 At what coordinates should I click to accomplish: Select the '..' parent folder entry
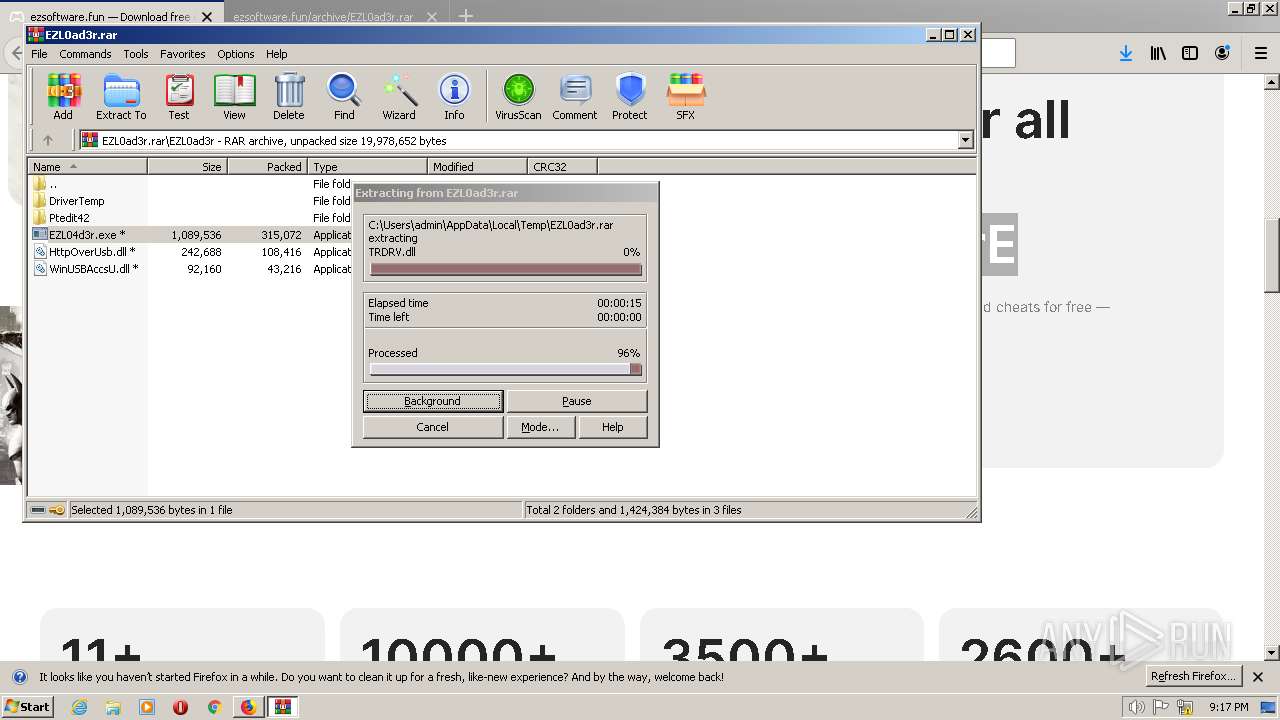tap(52, 184)
